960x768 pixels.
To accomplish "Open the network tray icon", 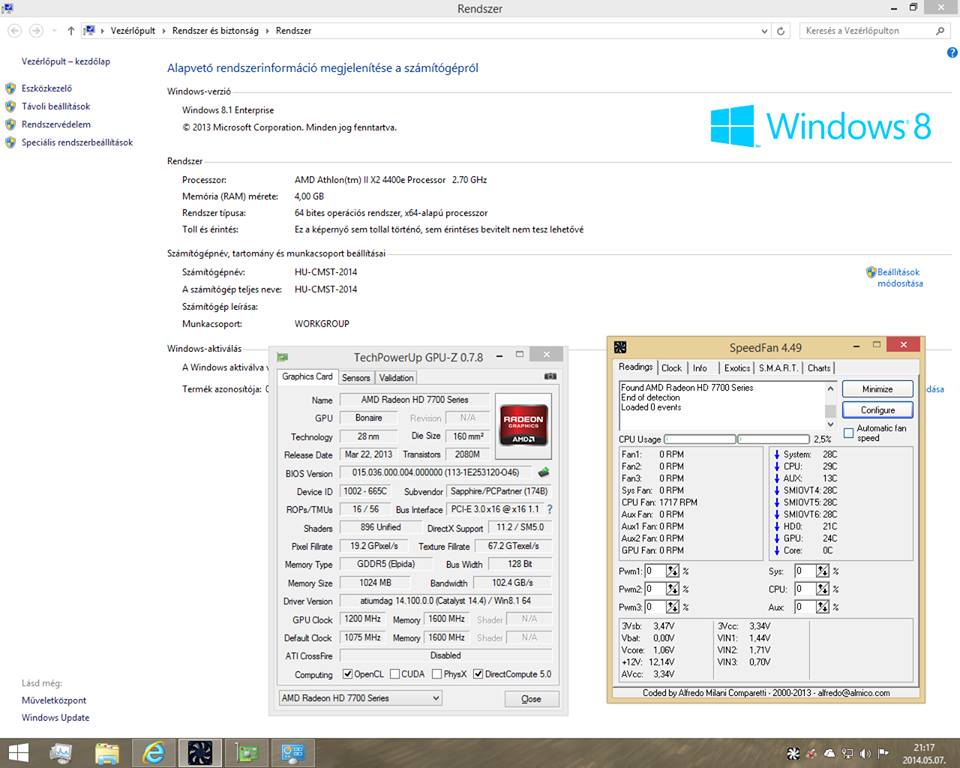I will pos(847,753).
